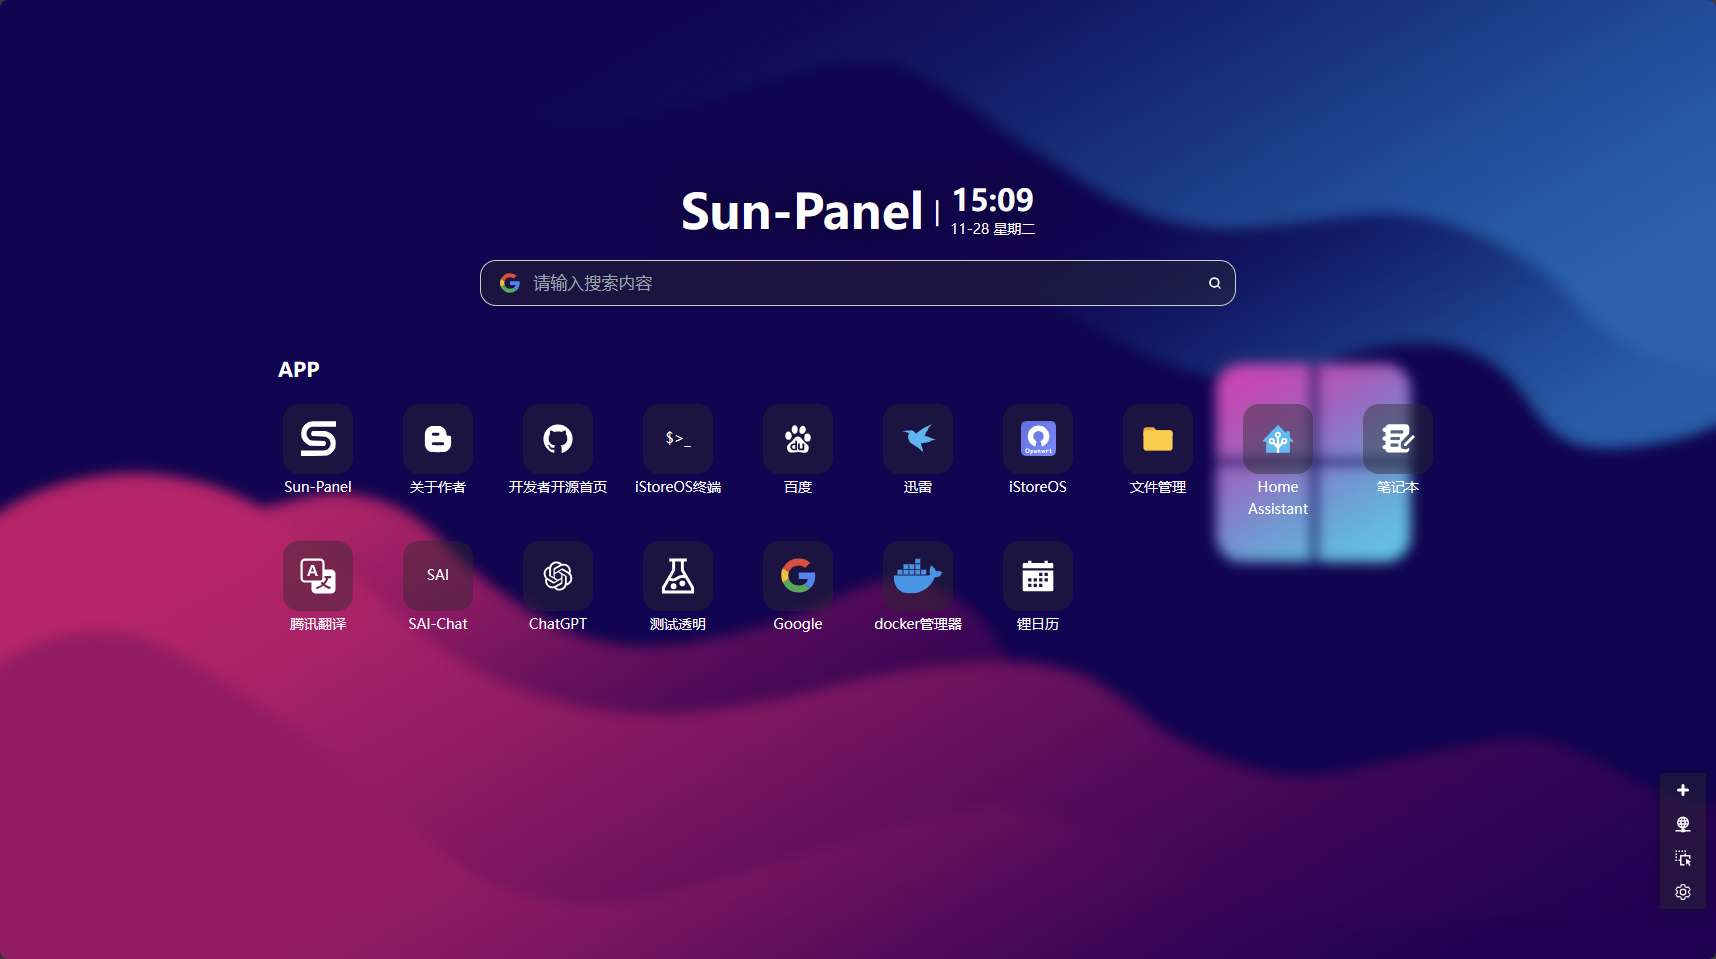Click the magnifier search button
The width and height of the screenshot is (1716, 959).
coord(1214,283)
